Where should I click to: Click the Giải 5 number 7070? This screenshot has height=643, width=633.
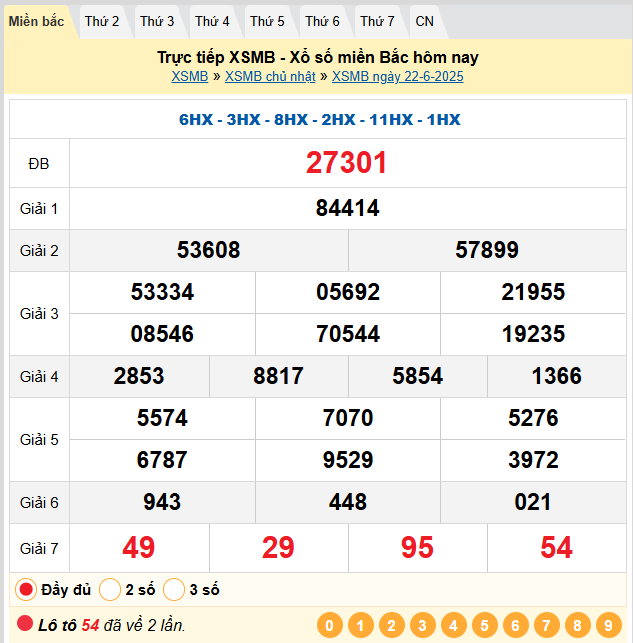tap(348, 418)
